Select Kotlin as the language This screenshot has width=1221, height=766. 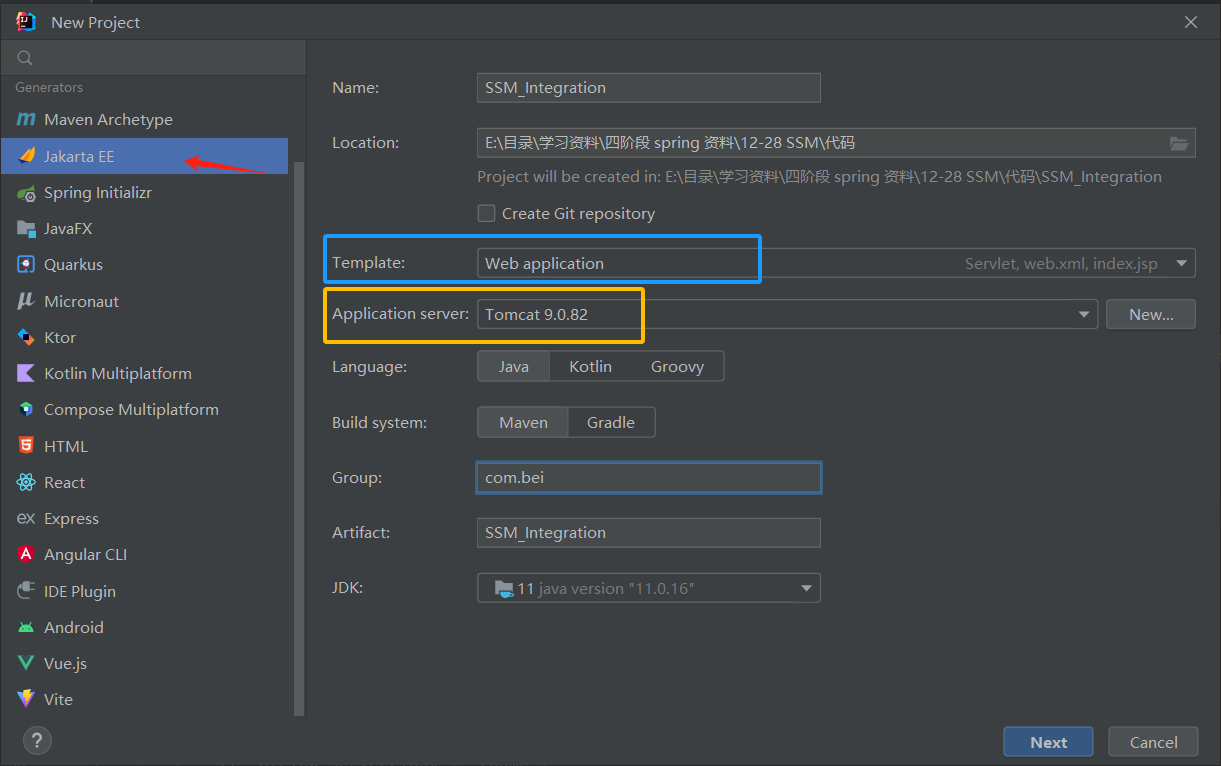pos(590,366)
